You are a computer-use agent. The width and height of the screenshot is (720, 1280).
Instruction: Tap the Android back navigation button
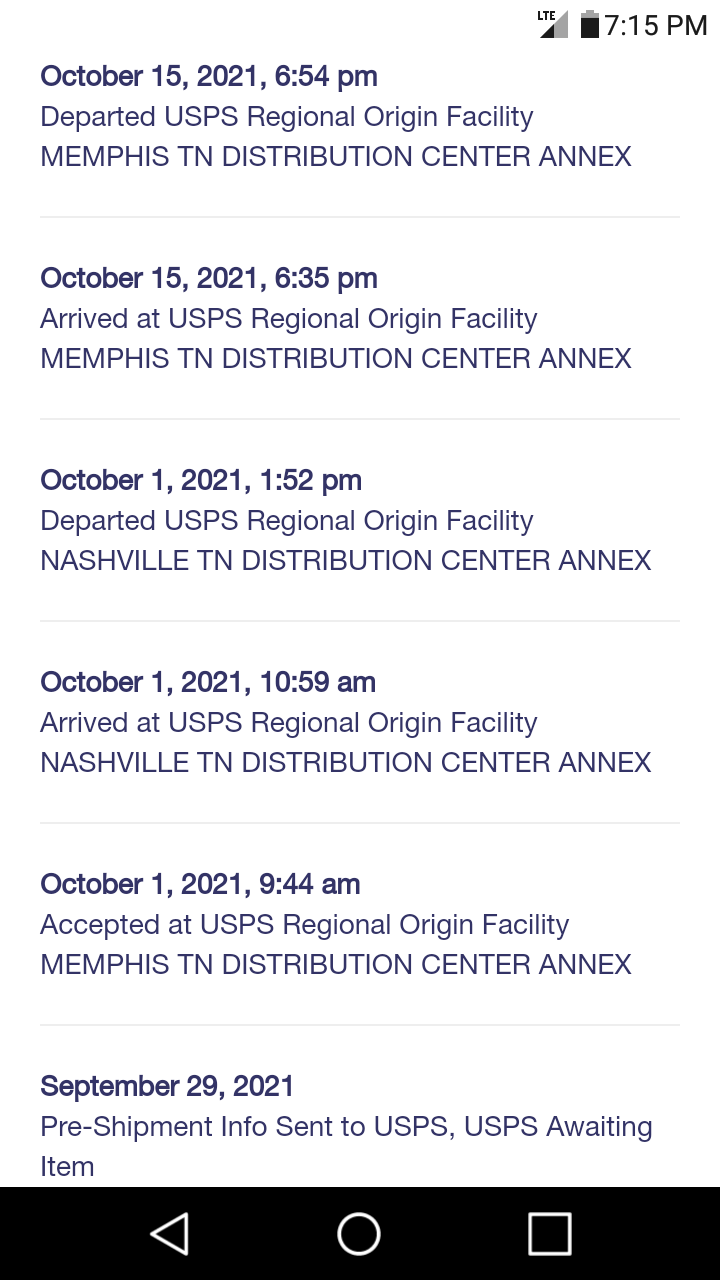(x=170, y=1233)
